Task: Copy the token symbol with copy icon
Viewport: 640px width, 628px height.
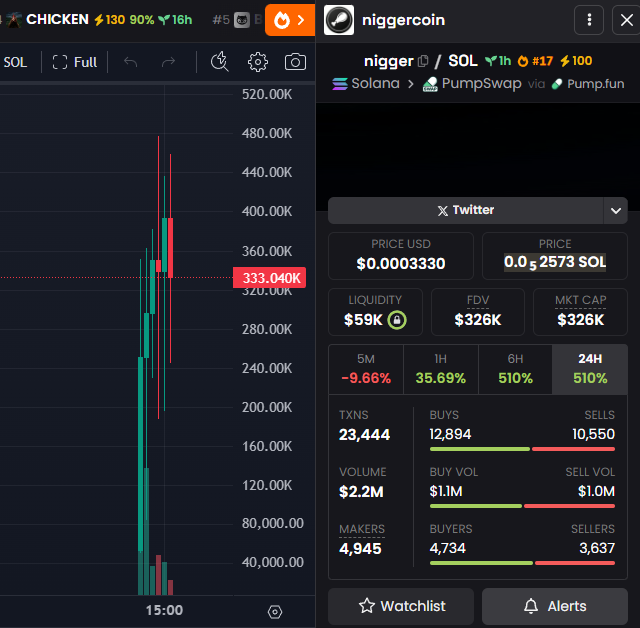Action: tap(423, 61)
